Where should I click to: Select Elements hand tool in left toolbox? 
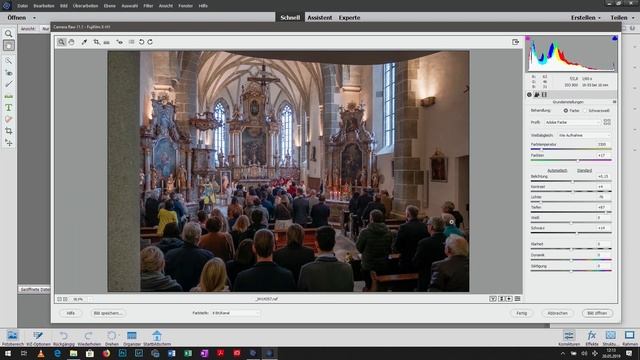(x=9, y=45)
